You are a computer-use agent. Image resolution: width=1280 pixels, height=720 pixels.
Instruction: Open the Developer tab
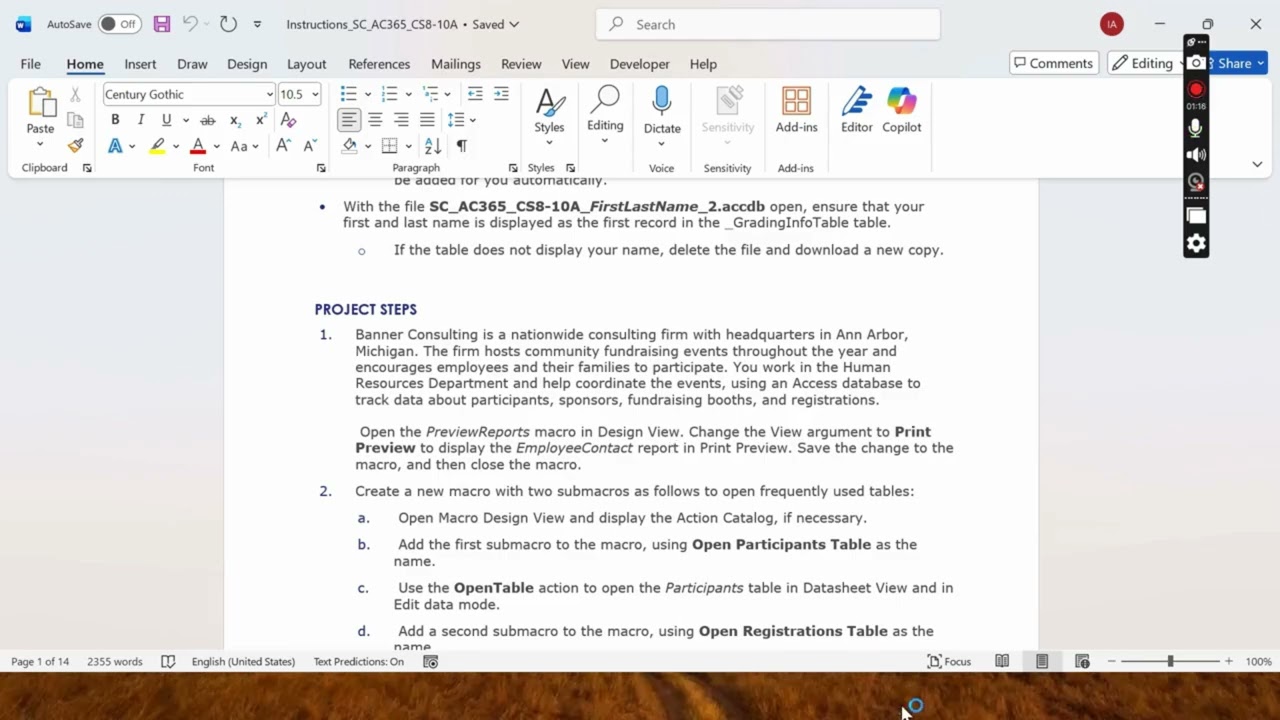639,64
